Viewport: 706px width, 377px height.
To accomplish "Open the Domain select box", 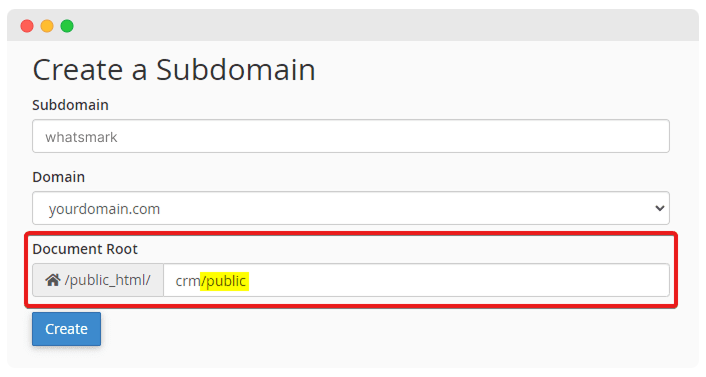I will [351, 208].
